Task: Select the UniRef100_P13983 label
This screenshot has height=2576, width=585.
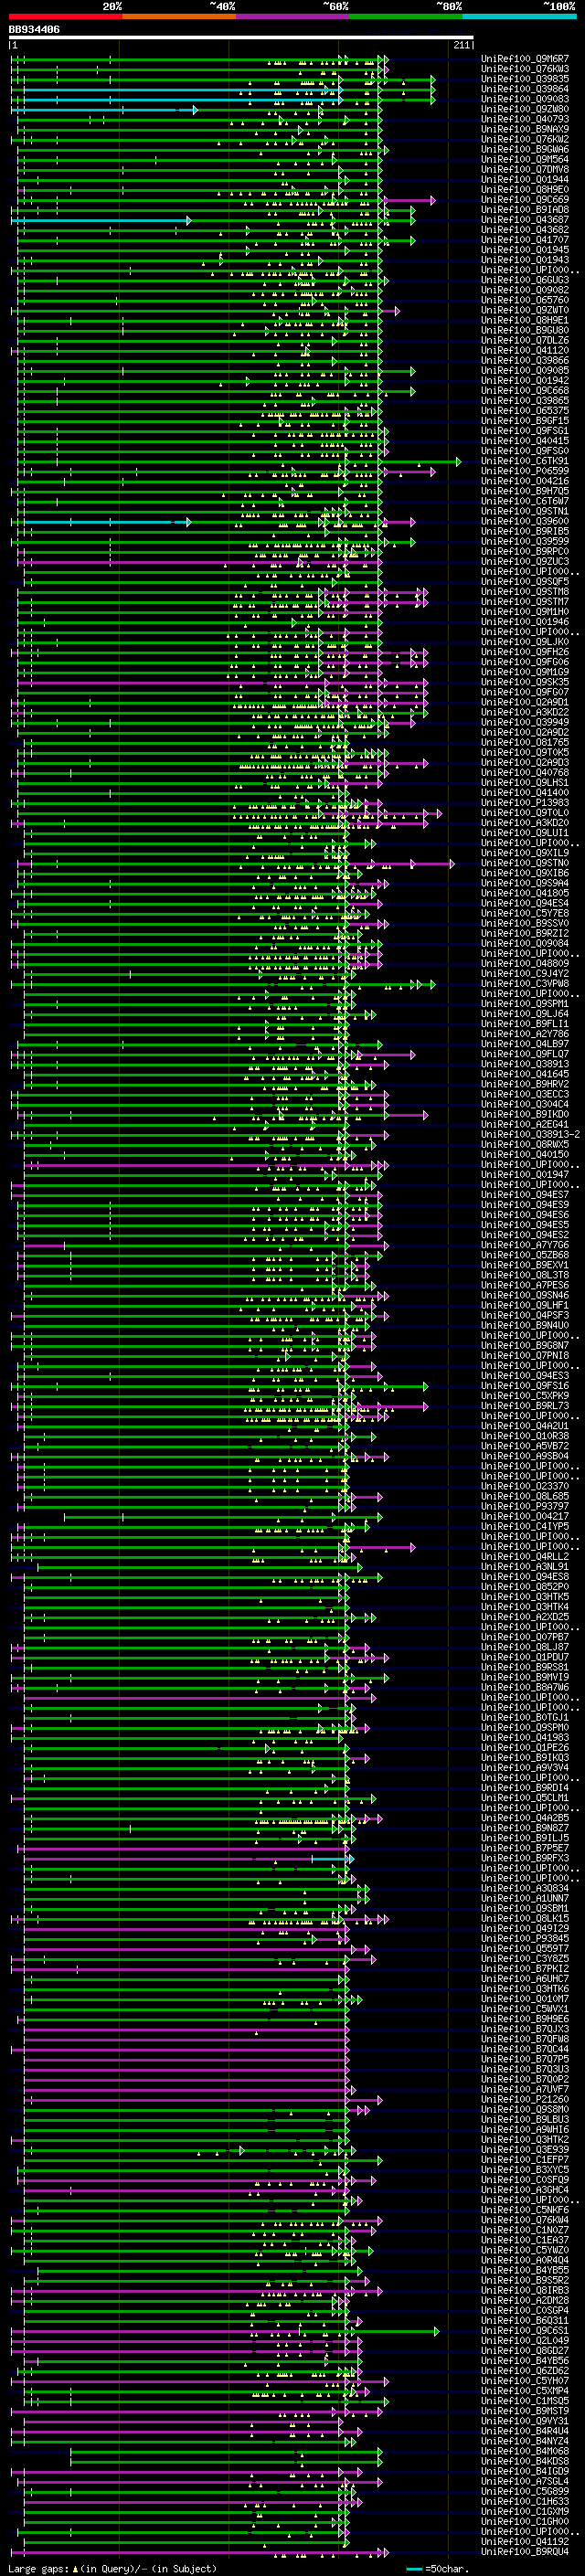Action: (x=525, y=803)
